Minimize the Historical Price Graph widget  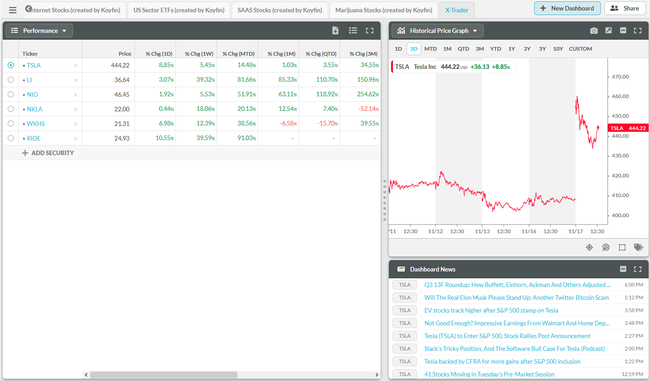(x=623, y=31)
